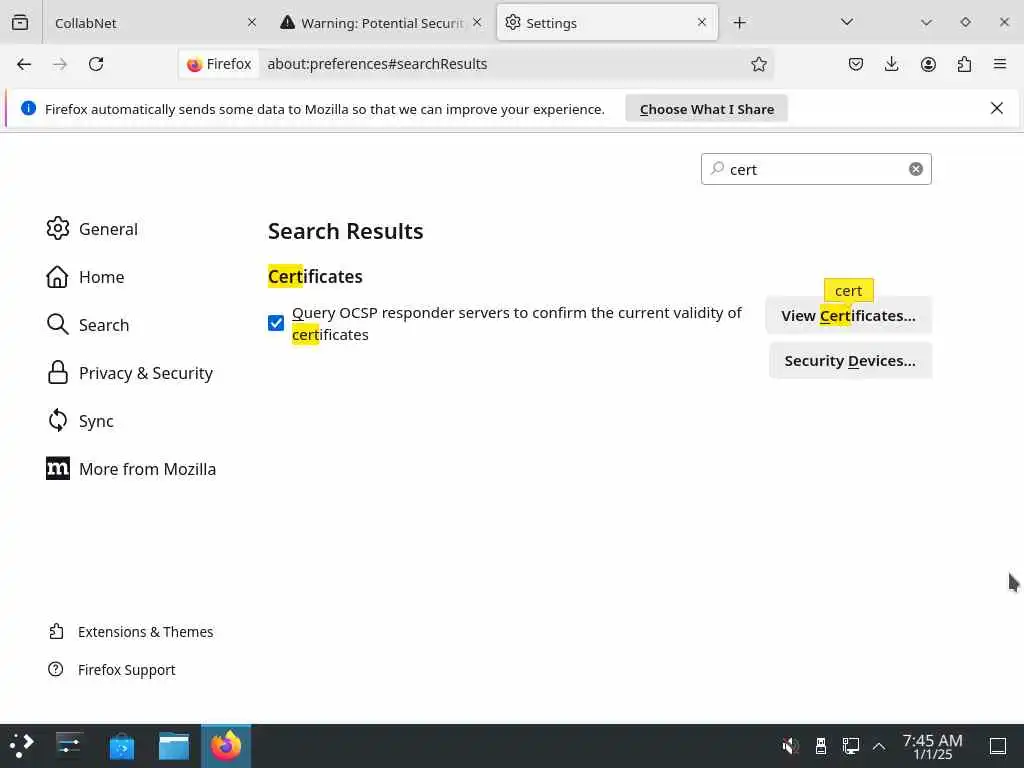Viewport: 1024px width, 768px height.
Task: Click Choose What I Share button
Action: point(707,109)
